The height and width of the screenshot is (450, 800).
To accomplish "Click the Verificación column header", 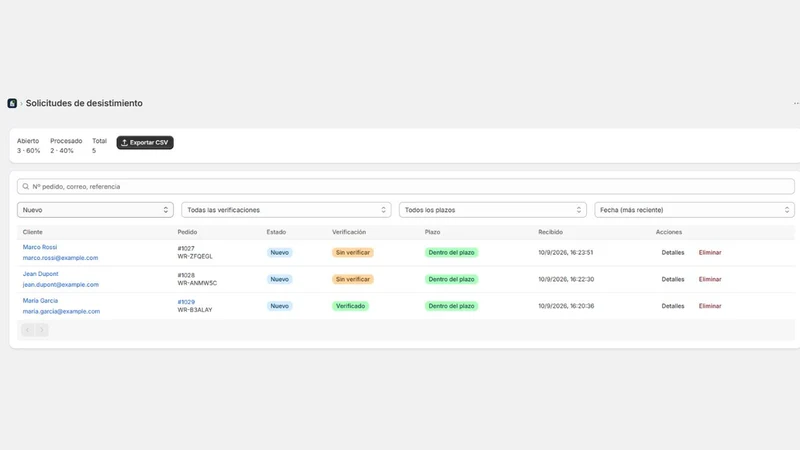I will pyautogui.click(x=349, y=232).
